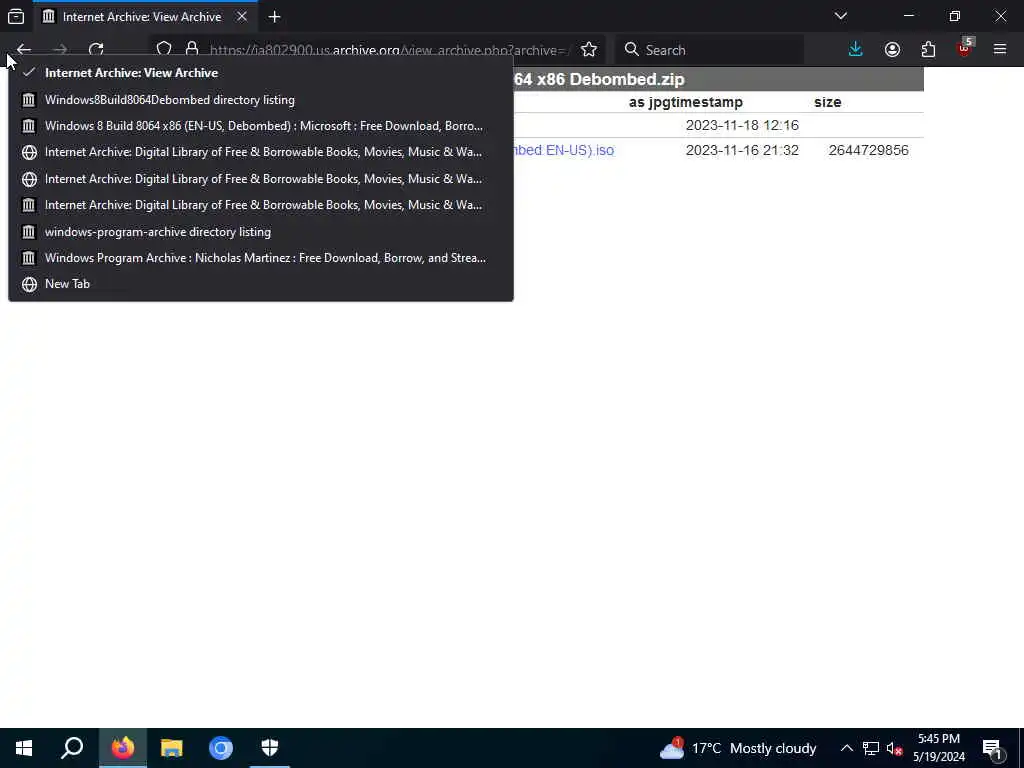
Task: Close the Internet Archive: View Archive tab
Action: 242,16
